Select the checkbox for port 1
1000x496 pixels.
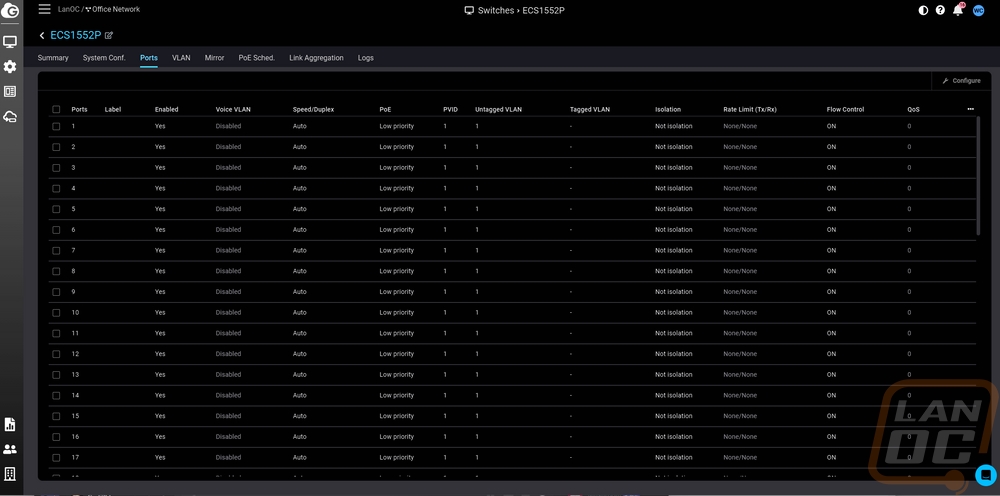[56, 126]
